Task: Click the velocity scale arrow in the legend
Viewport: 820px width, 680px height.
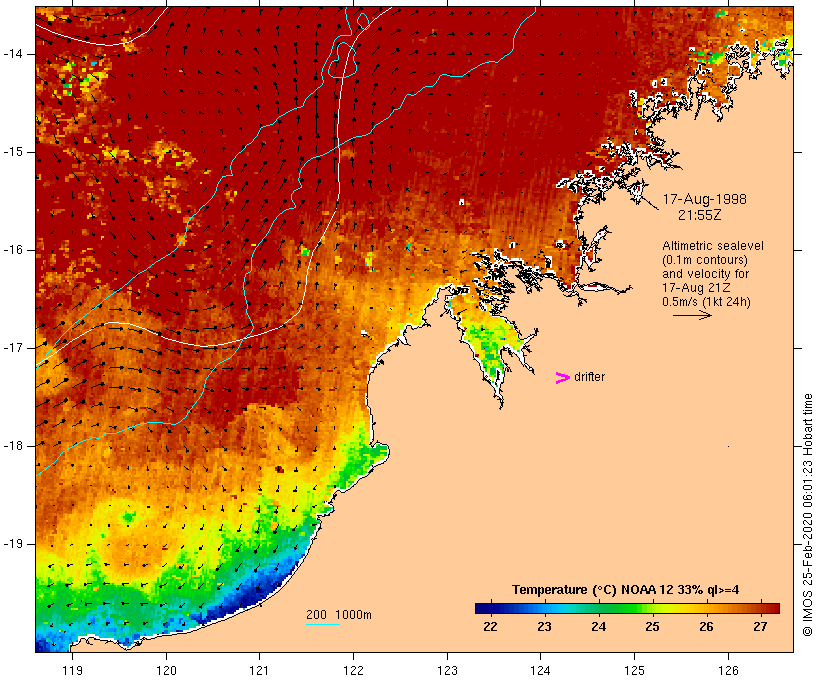Action: (692, 315)
